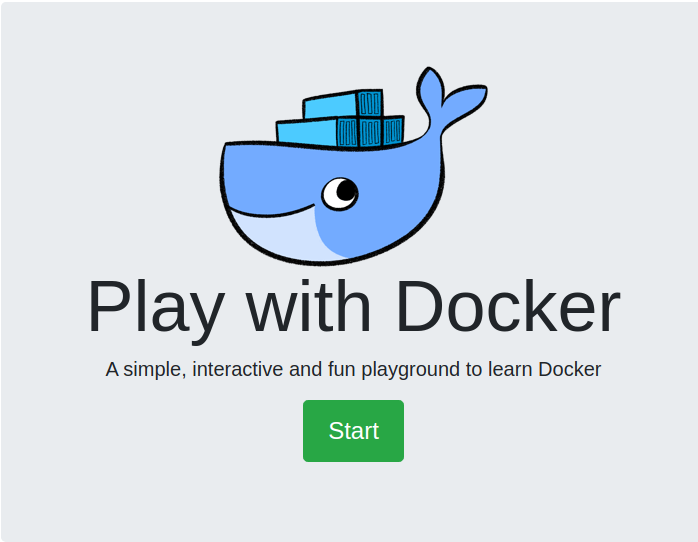Click the Docker whale logo
This screenshot has width=698, height=542.
(x=353, y=166)
